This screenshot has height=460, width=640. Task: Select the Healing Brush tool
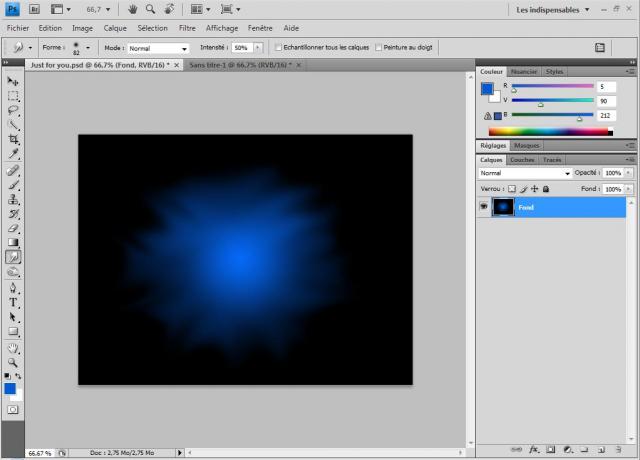(x=13, y=171)
